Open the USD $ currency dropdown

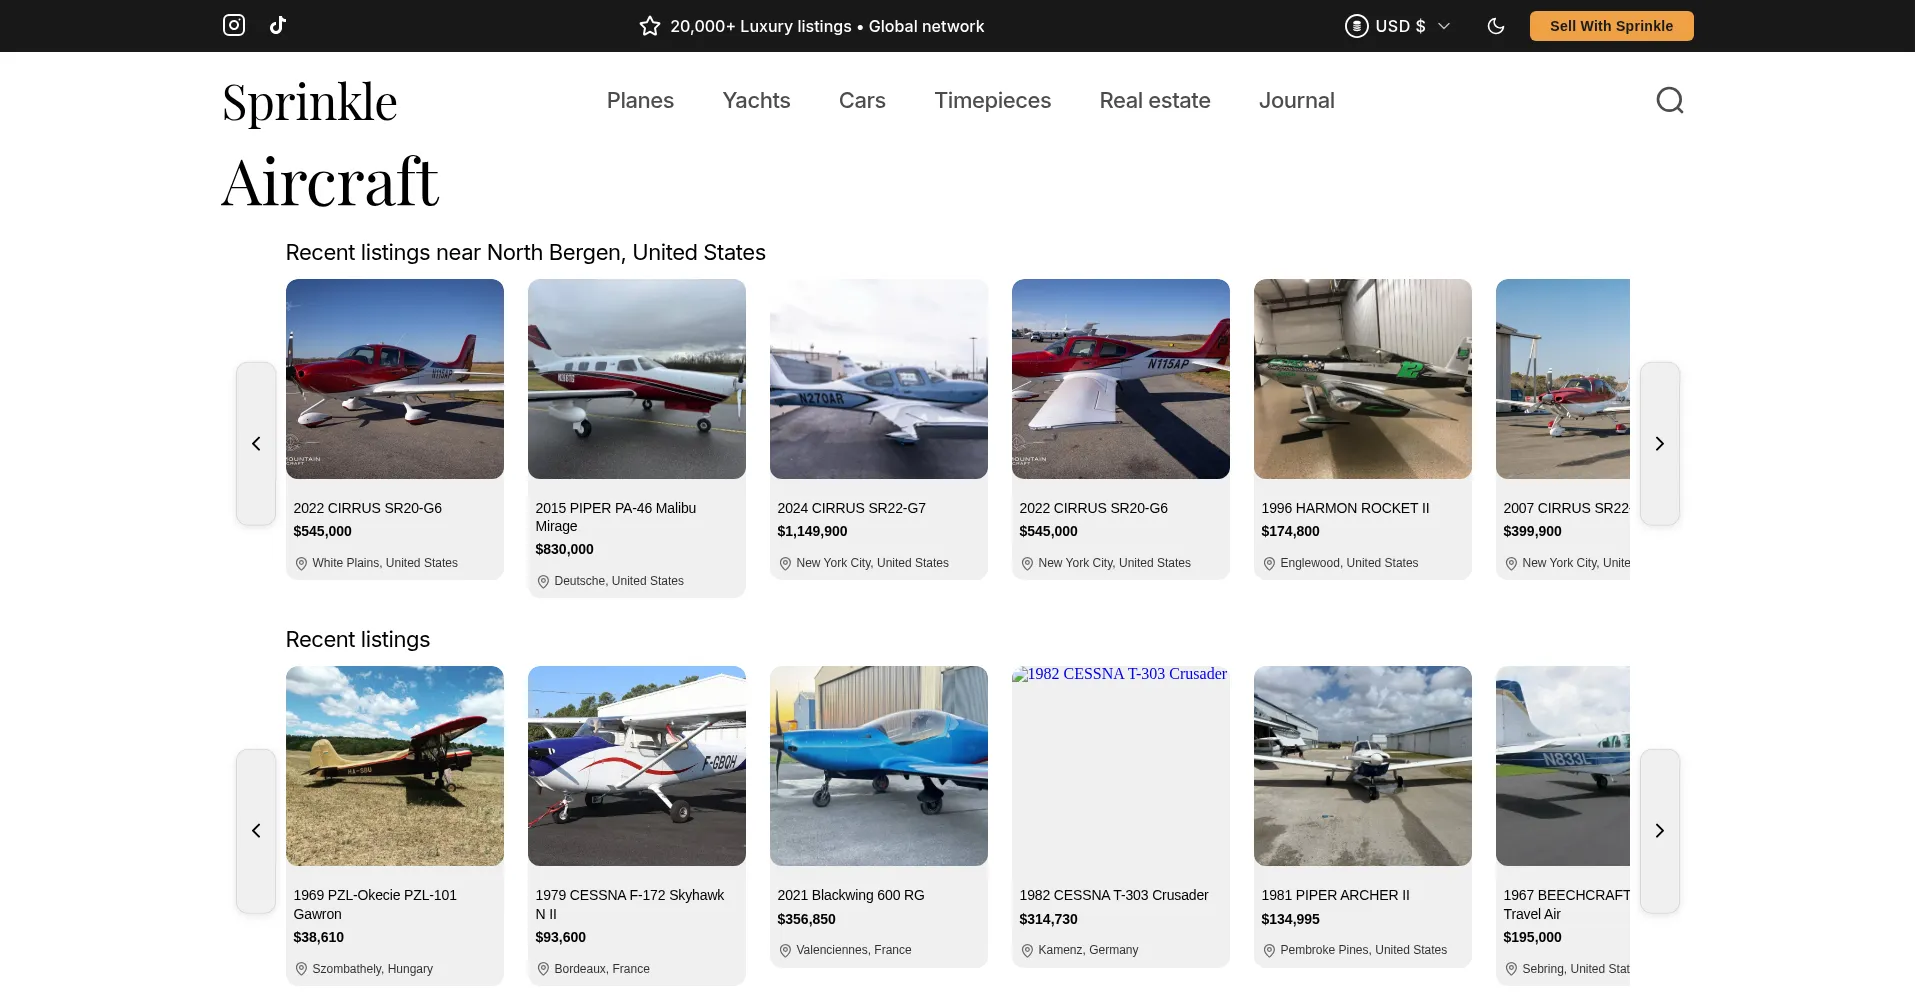tap(1397, 26)
